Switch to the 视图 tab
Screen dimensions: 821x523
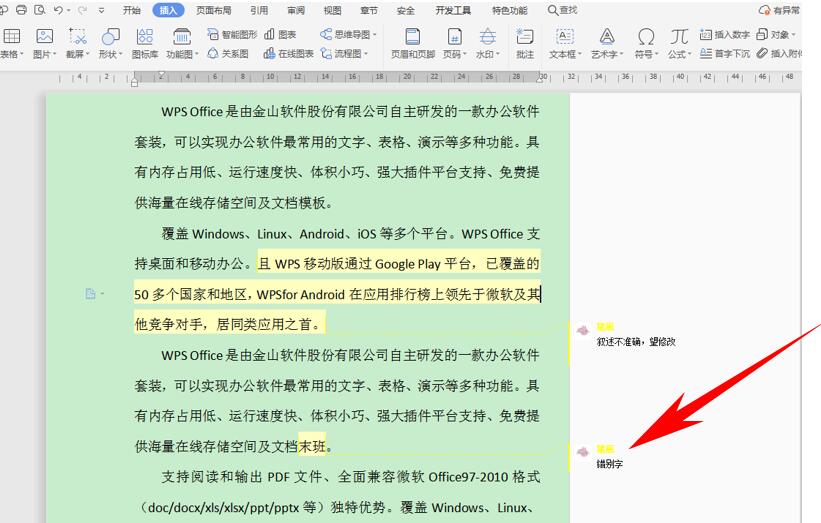332,10
